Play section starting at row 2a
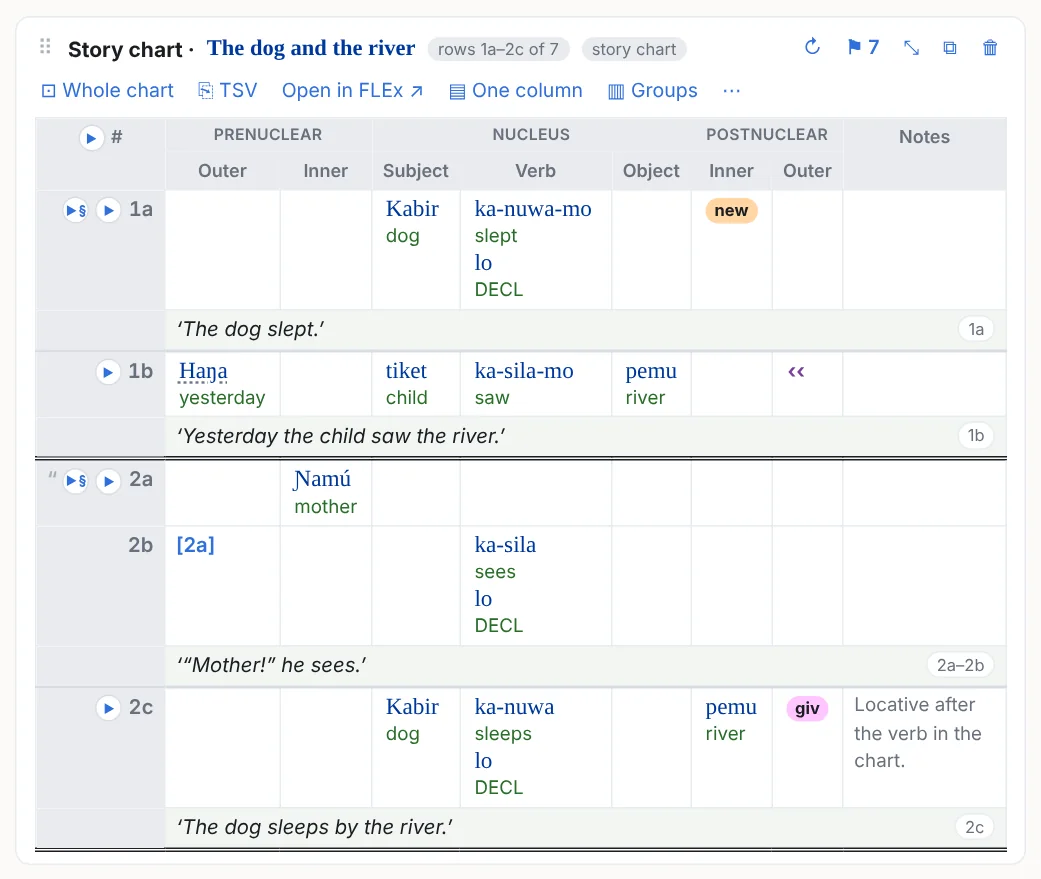The image size is (1041, 879). pos(76,481)
